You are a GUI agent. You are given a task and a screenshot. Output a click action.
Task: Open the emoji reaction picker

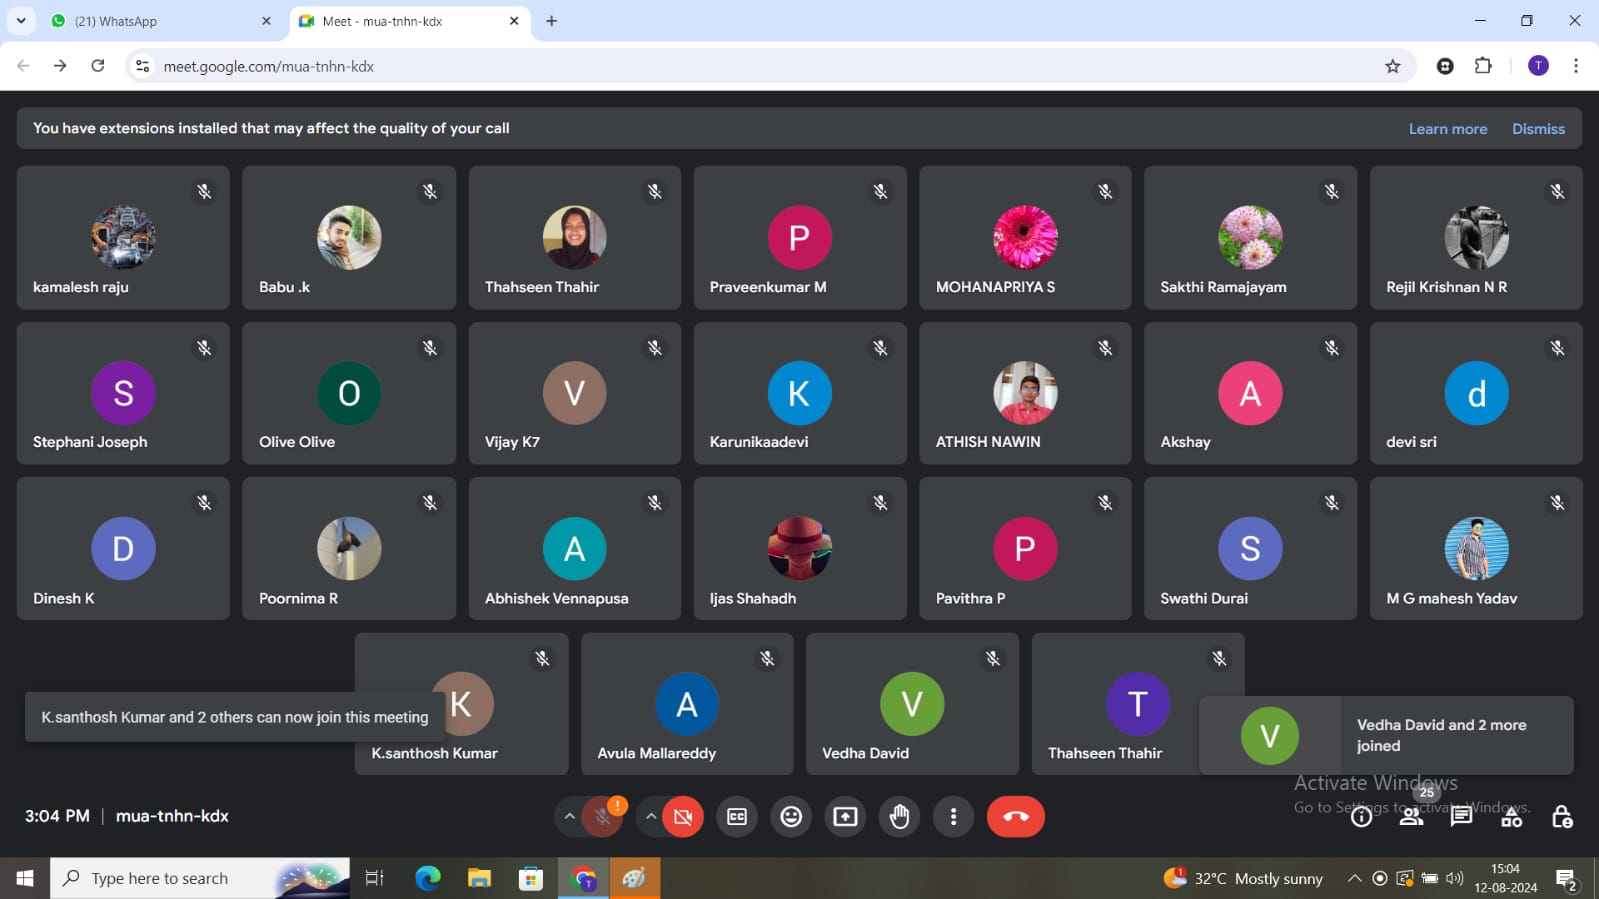point(791,817)
